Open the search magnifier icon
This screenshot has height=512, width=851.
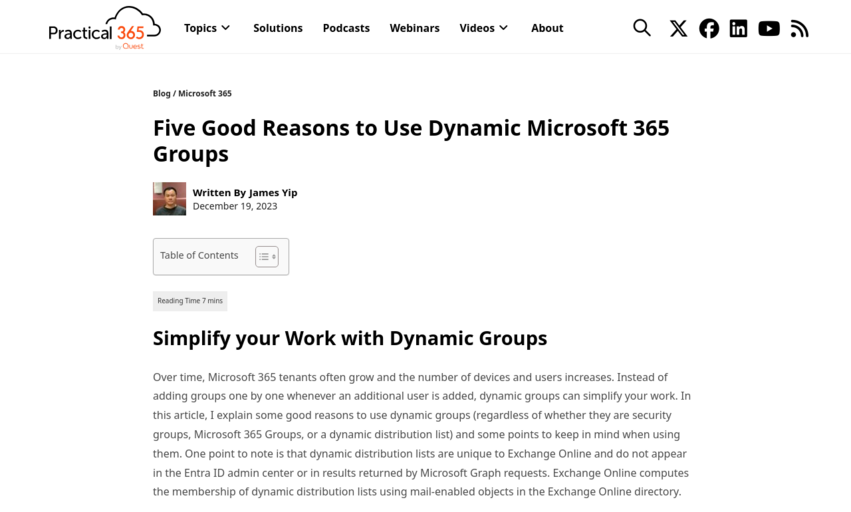pos(642,28)
